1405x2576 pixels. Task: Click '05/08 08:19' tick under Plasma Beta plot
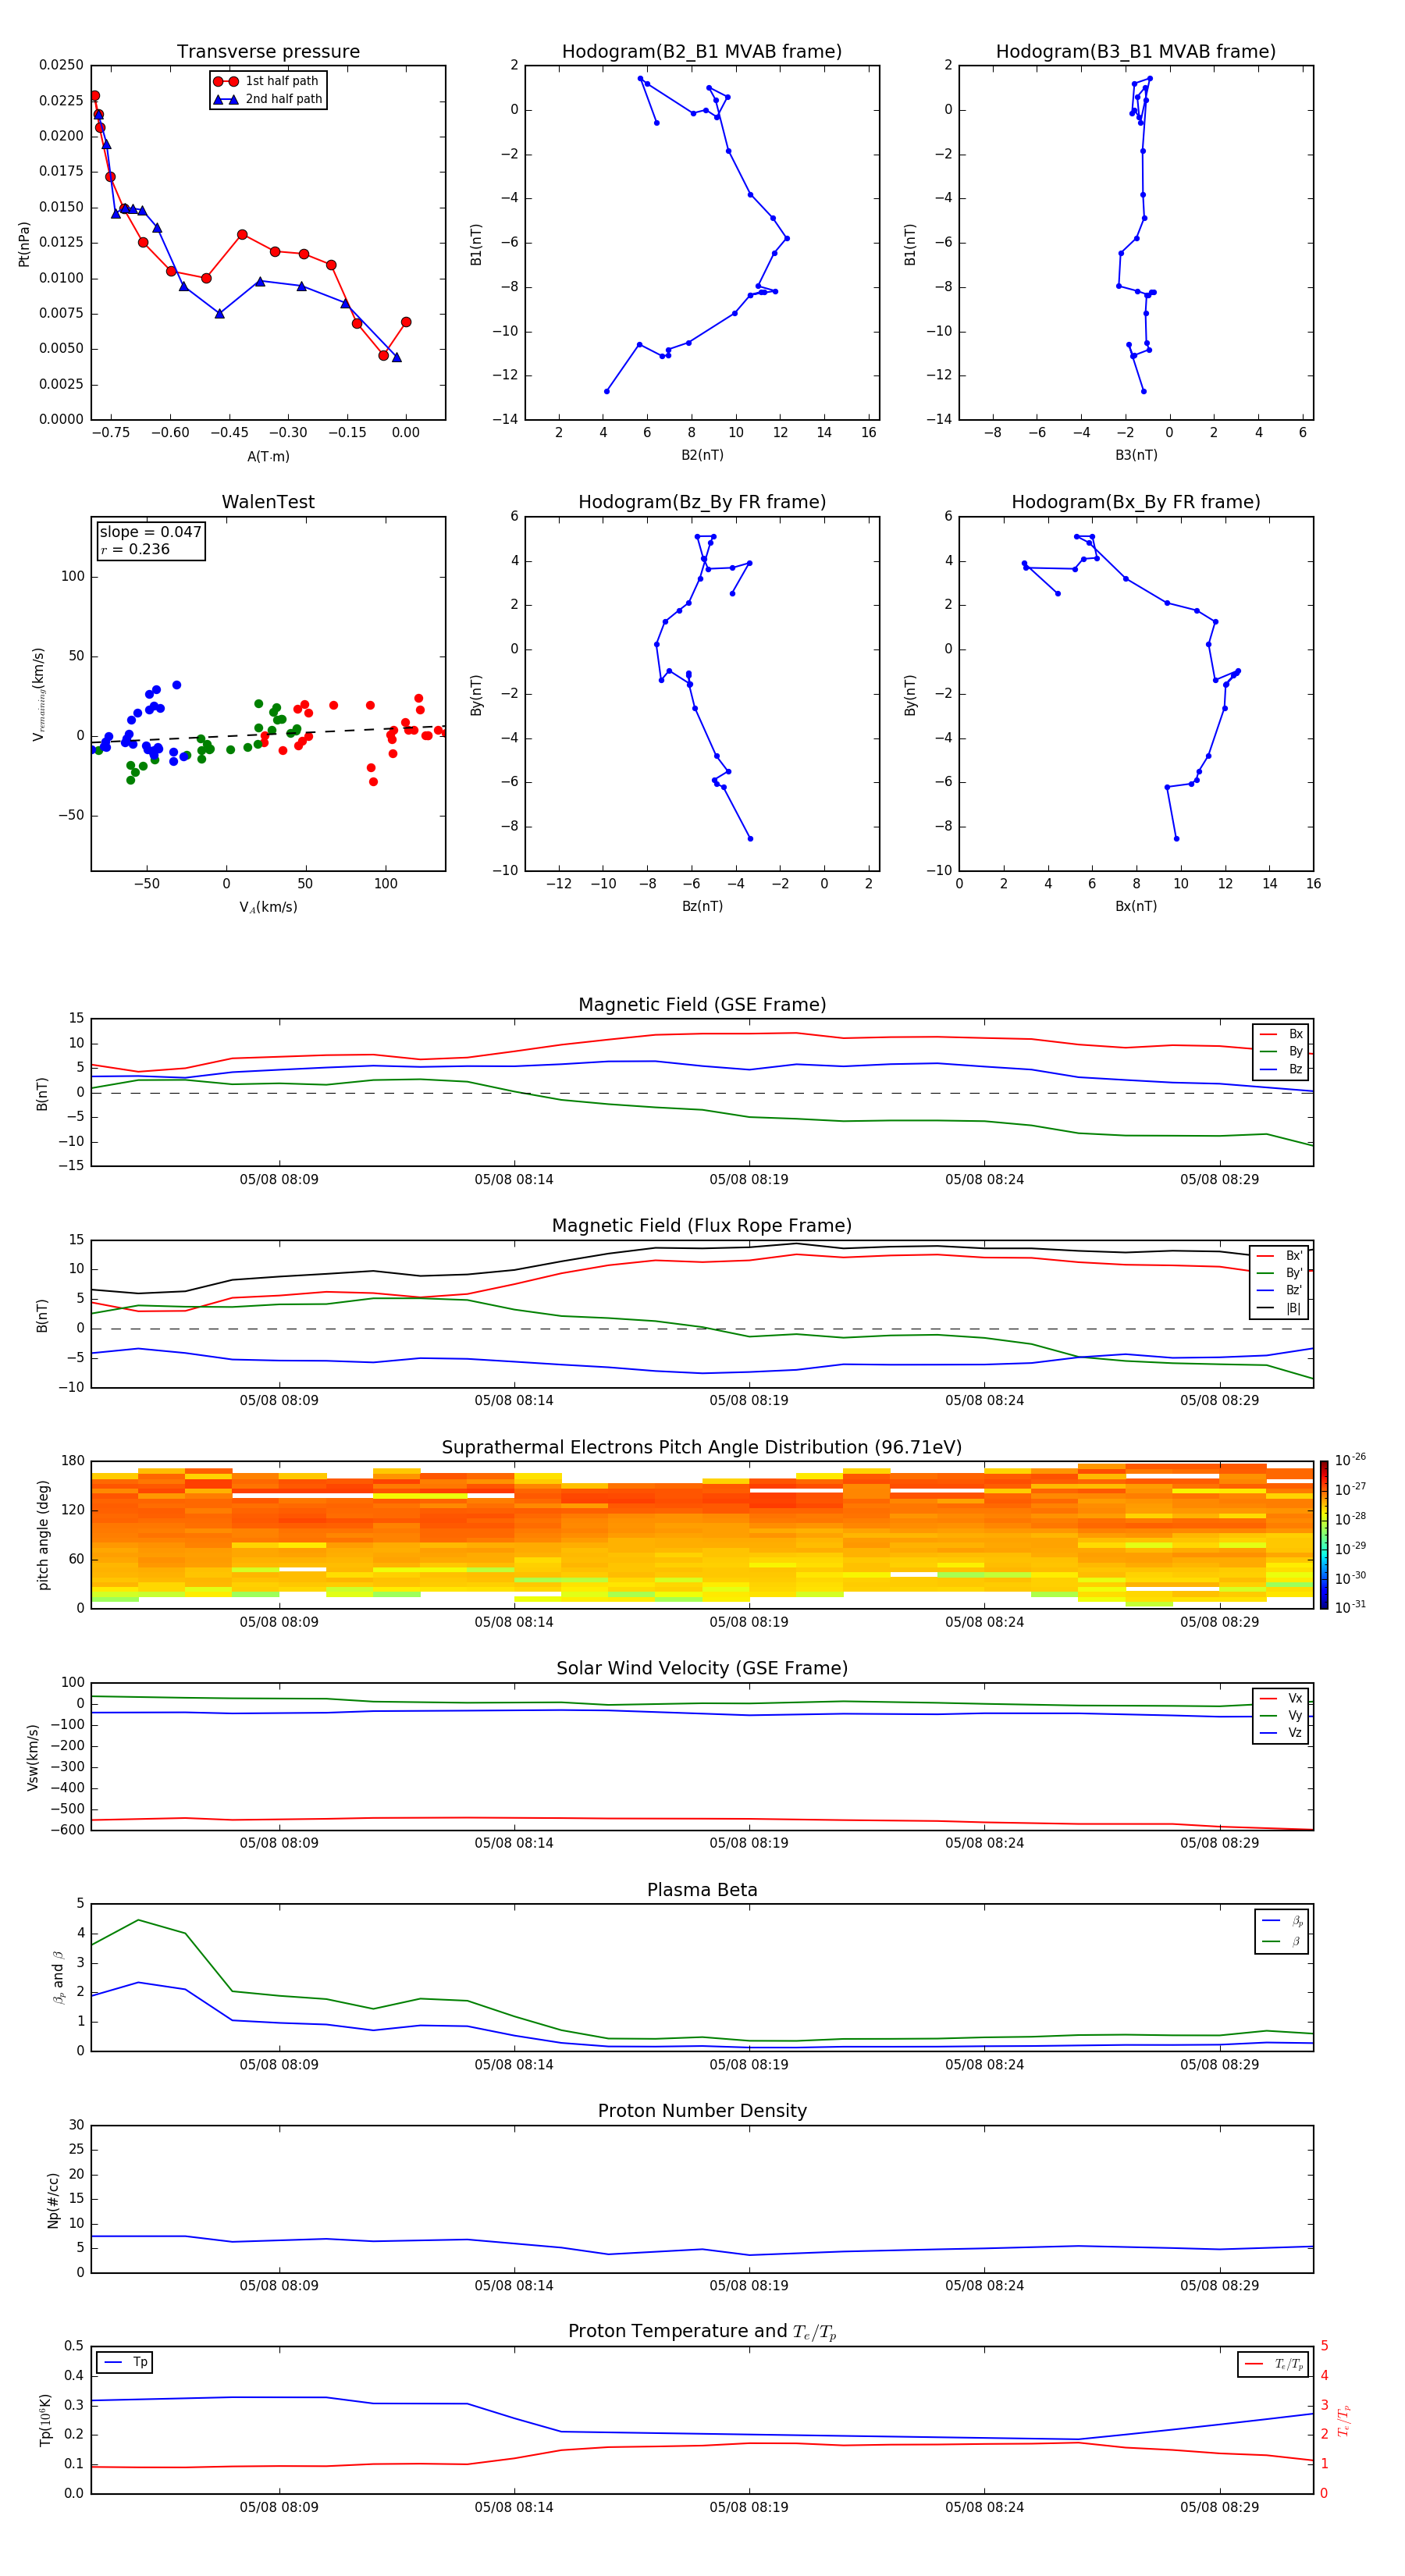[749, 2064]
